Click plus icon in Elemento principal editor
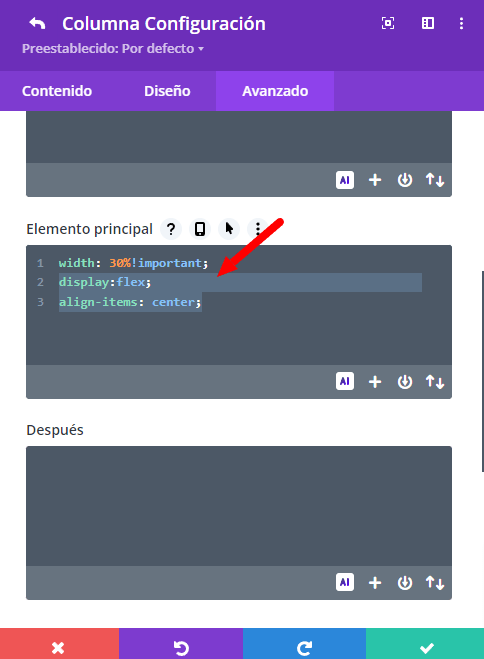Viewport: 484px width, 659px height. click(x=375, y=382)
